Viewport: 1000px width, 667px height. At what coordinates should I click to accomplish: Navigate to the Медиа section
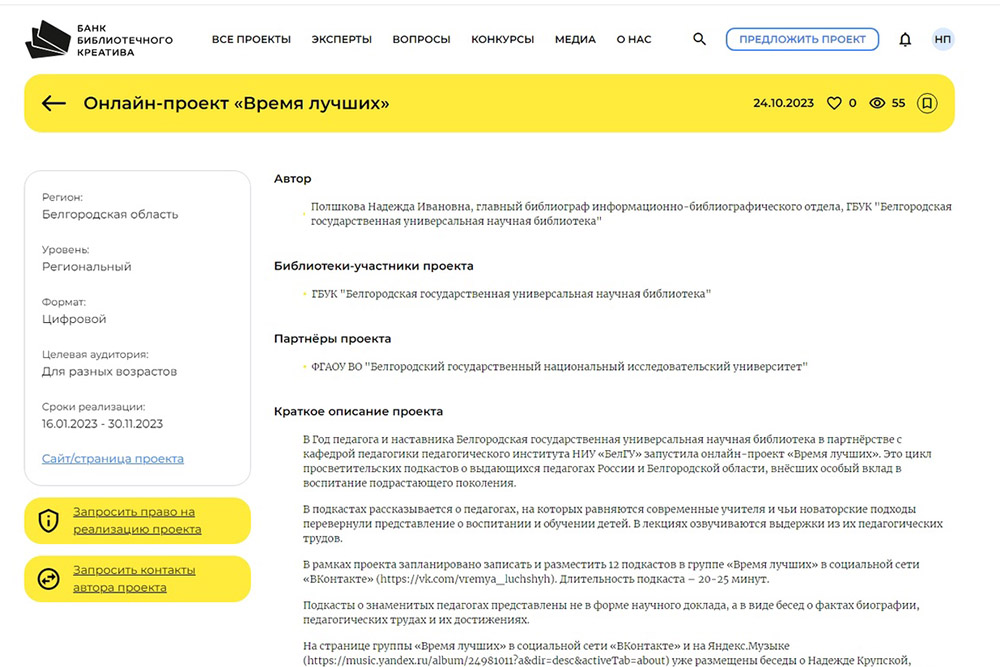(575, 40)
